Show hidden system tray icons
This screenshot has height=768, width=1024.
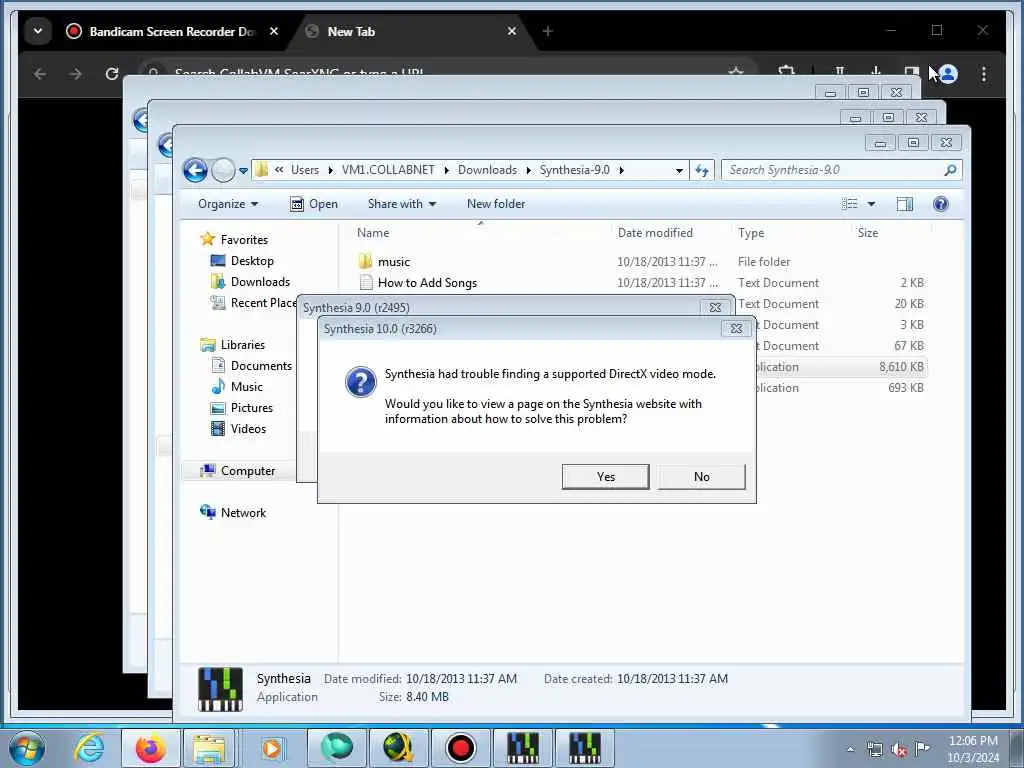click(x=850, y=749)
